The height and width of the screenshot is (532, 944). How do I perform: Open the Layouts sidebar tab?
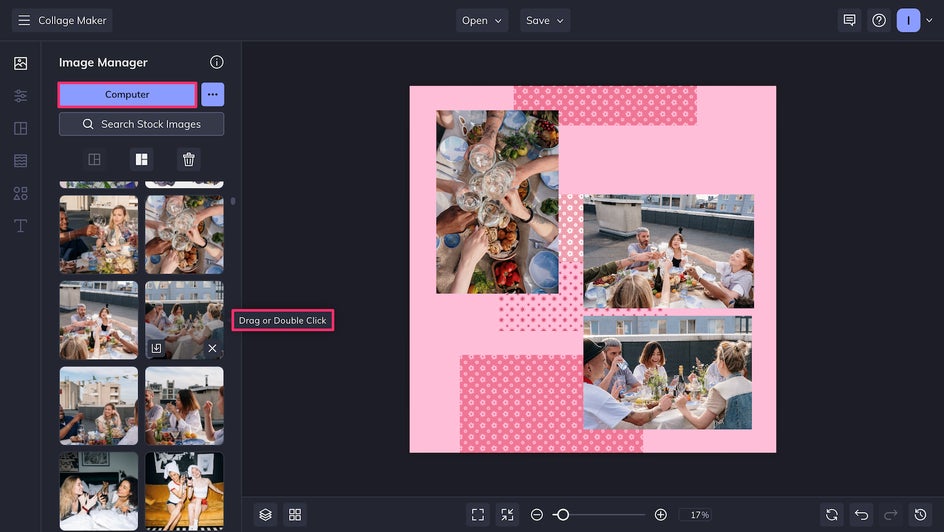click(x=20, y=128)
